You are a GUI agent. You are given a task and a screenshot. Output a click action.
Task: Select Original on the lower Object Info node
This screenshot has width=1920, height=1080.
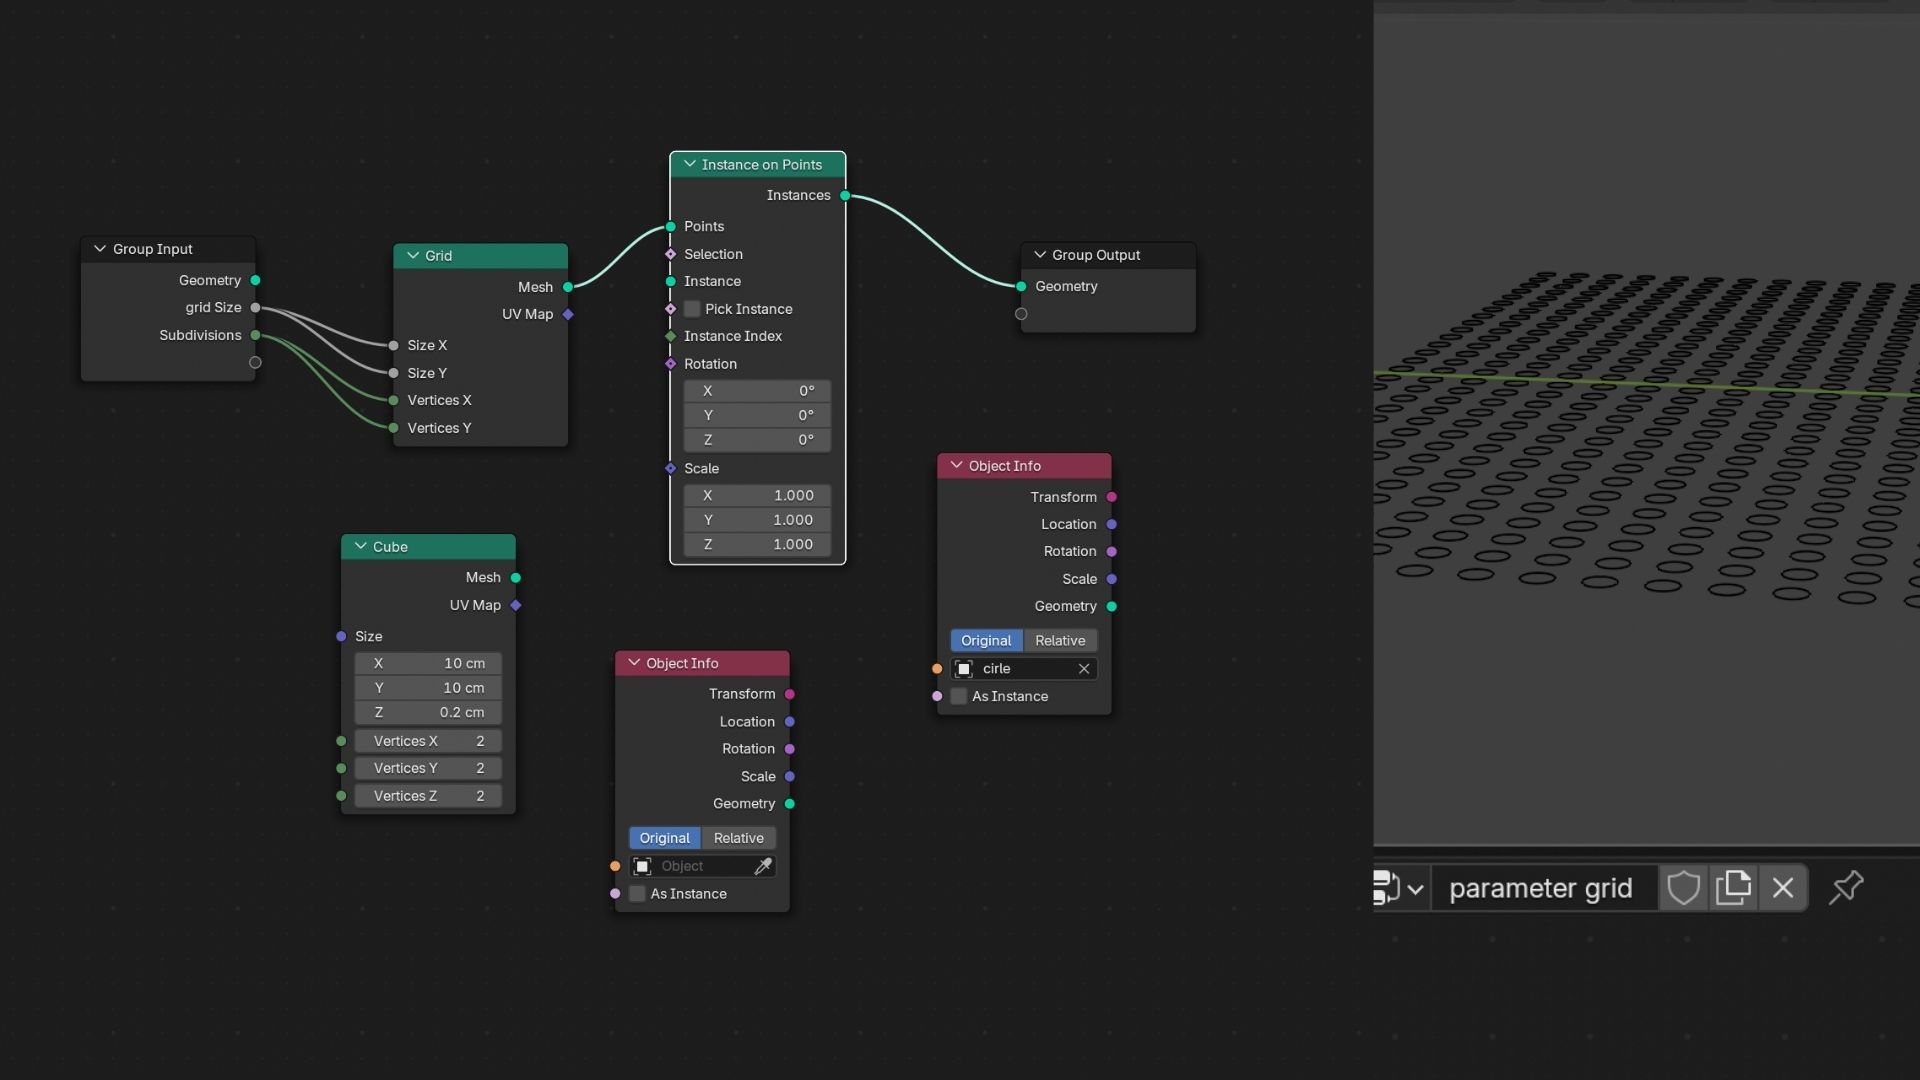coord(664,838)
